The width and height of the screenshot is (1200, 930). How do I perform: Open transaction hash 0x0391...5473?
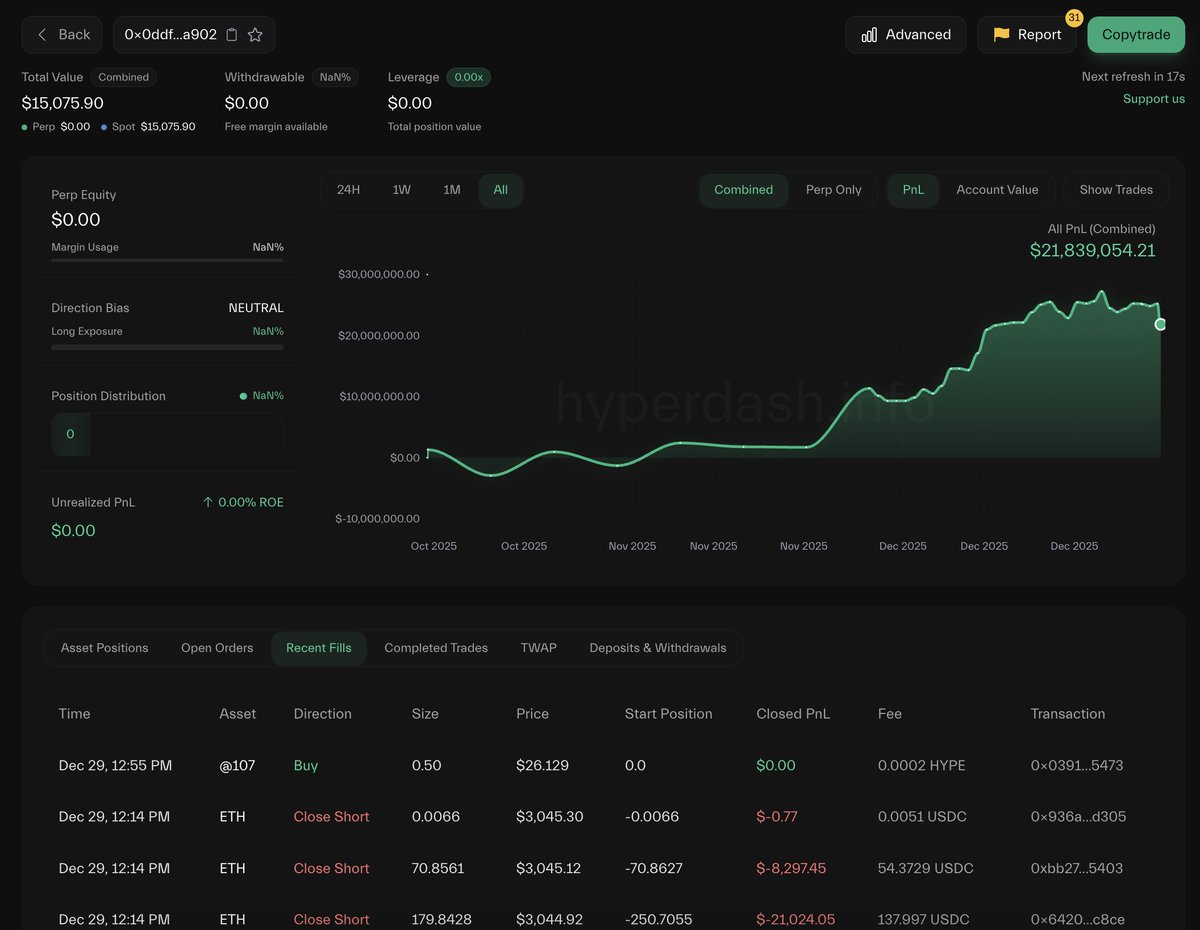coord(1076,766)
